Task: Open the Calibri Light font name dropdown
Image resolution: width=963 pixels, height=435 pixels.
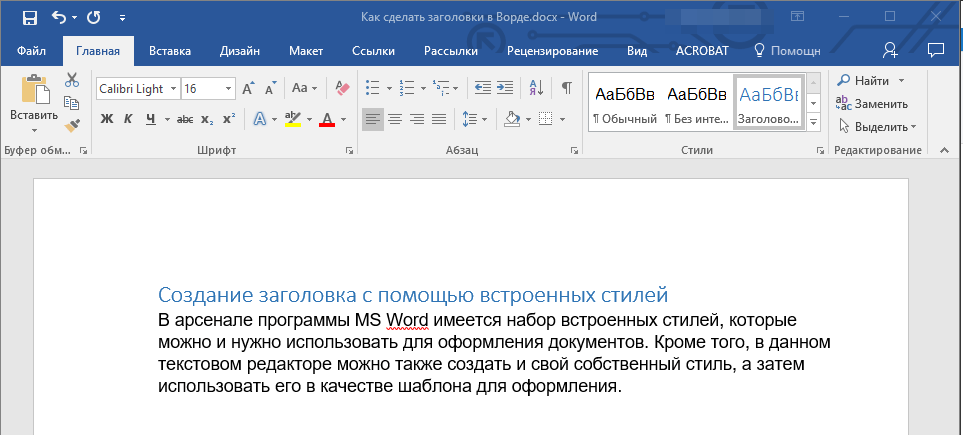Action: (x=174, y=89)
